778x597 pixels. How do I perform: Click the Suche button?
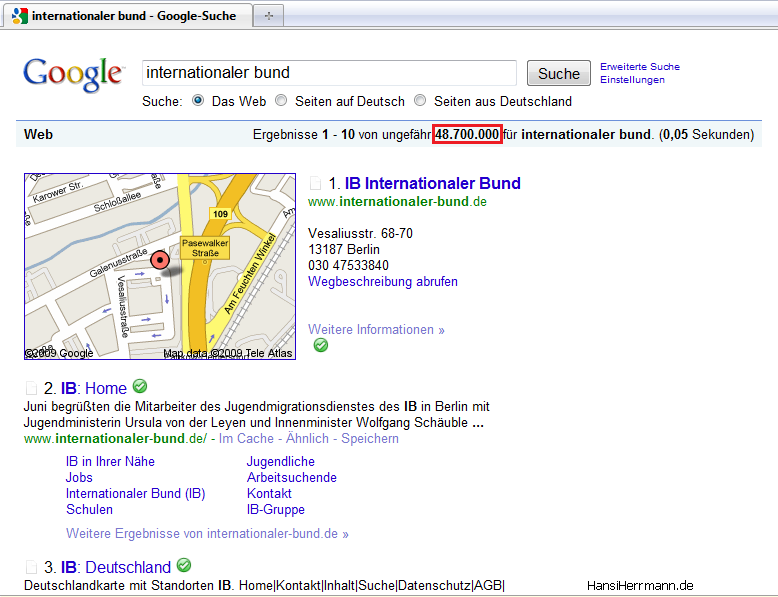[x=559, y=73]
